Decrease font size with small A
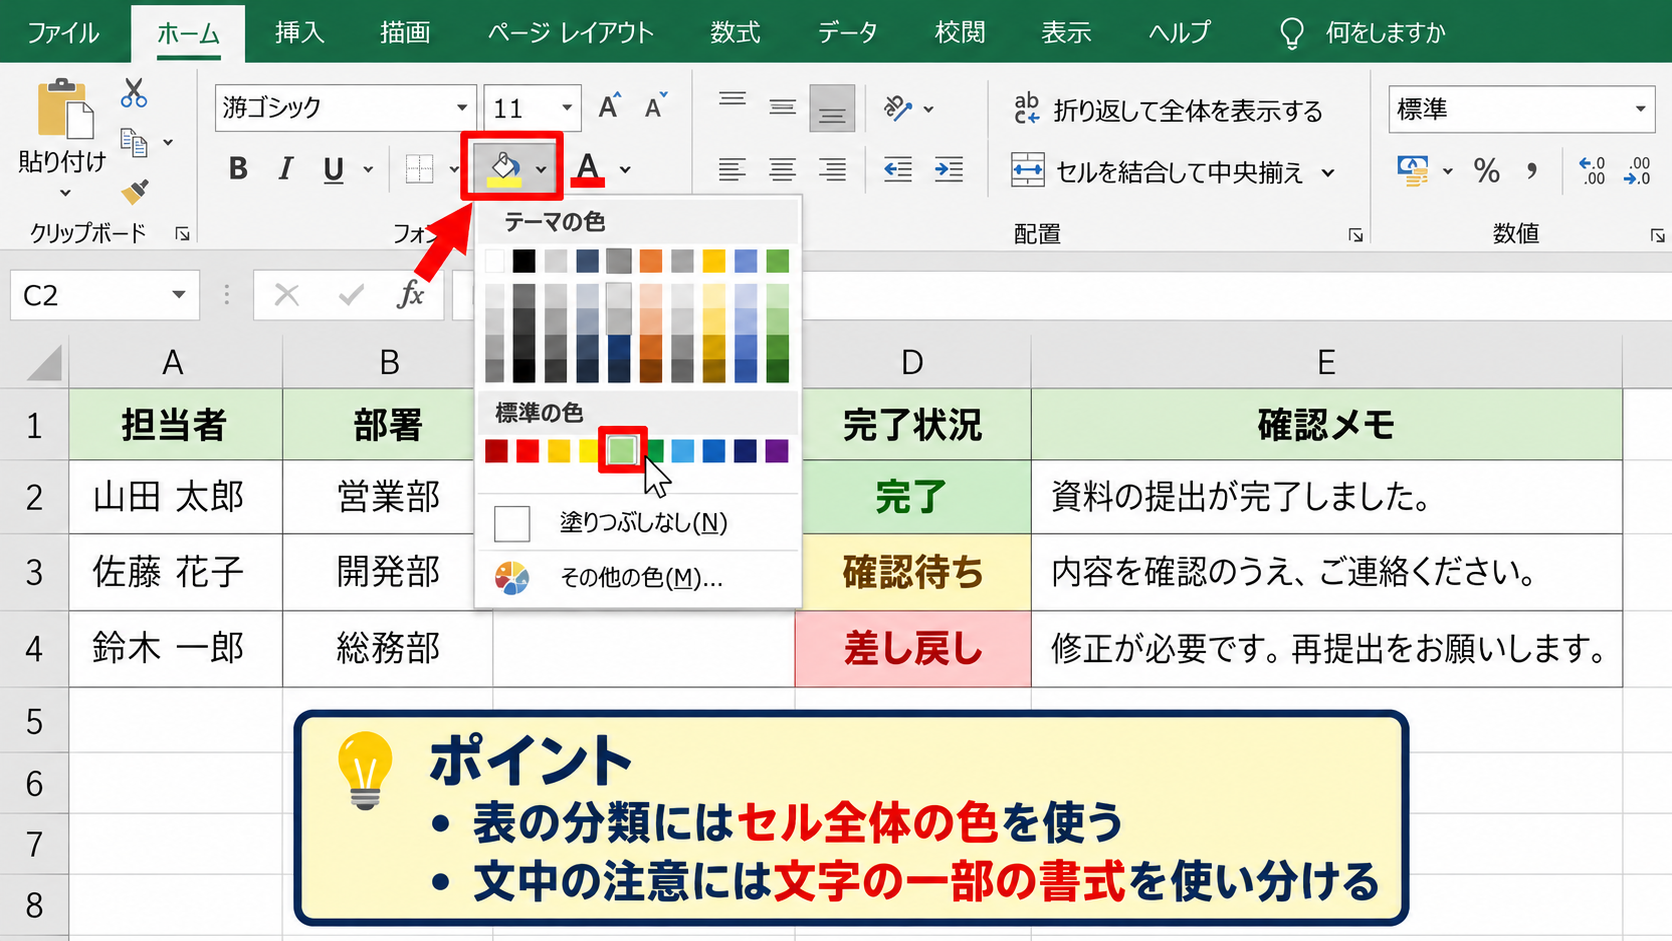Screen dimensions: 1672x941 point(656,106)
